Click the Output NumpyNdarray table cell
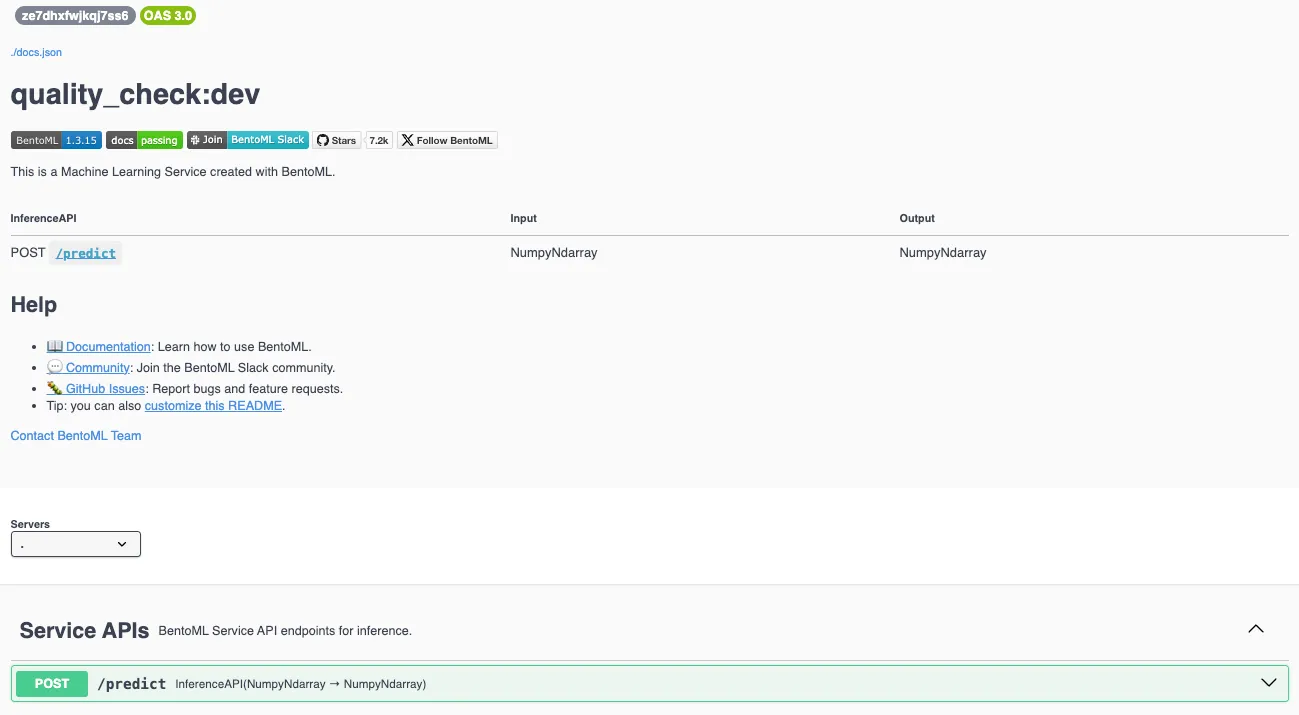 pos(943,253)
